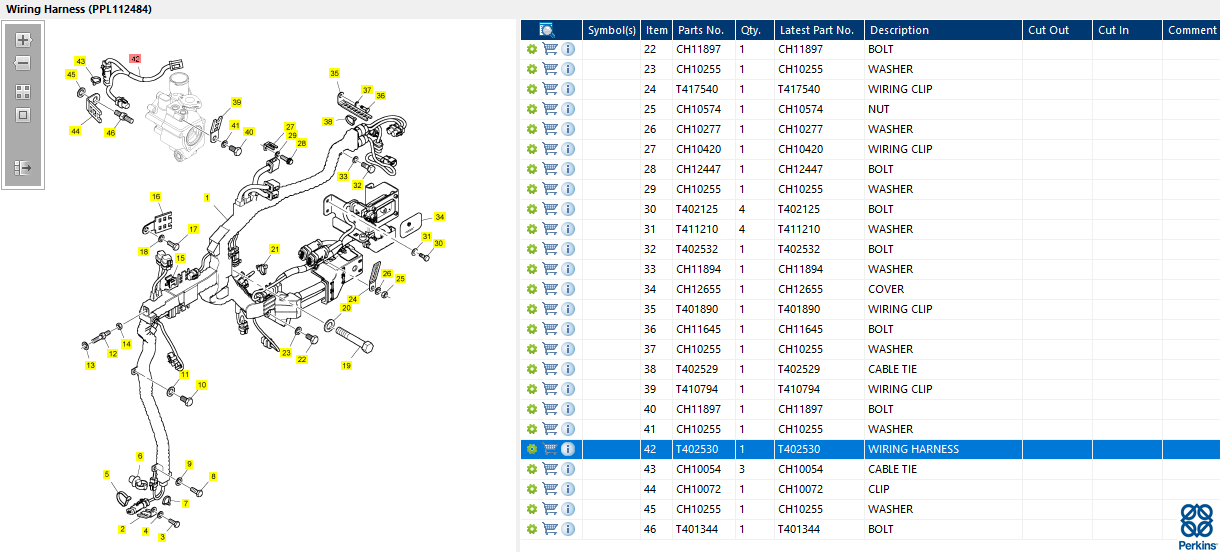Click the highlighted callout 42 on diagram
1220x552 pixels.
tap(135, 59)
